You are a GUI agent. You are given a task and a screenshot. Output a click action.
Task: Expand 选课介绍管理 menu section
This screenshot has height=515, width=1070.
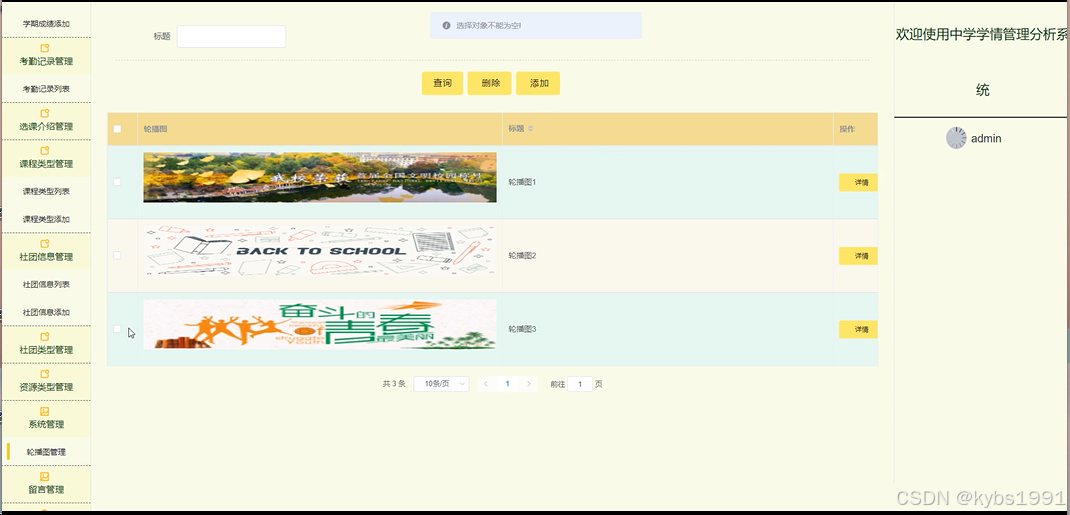[46, 120]
